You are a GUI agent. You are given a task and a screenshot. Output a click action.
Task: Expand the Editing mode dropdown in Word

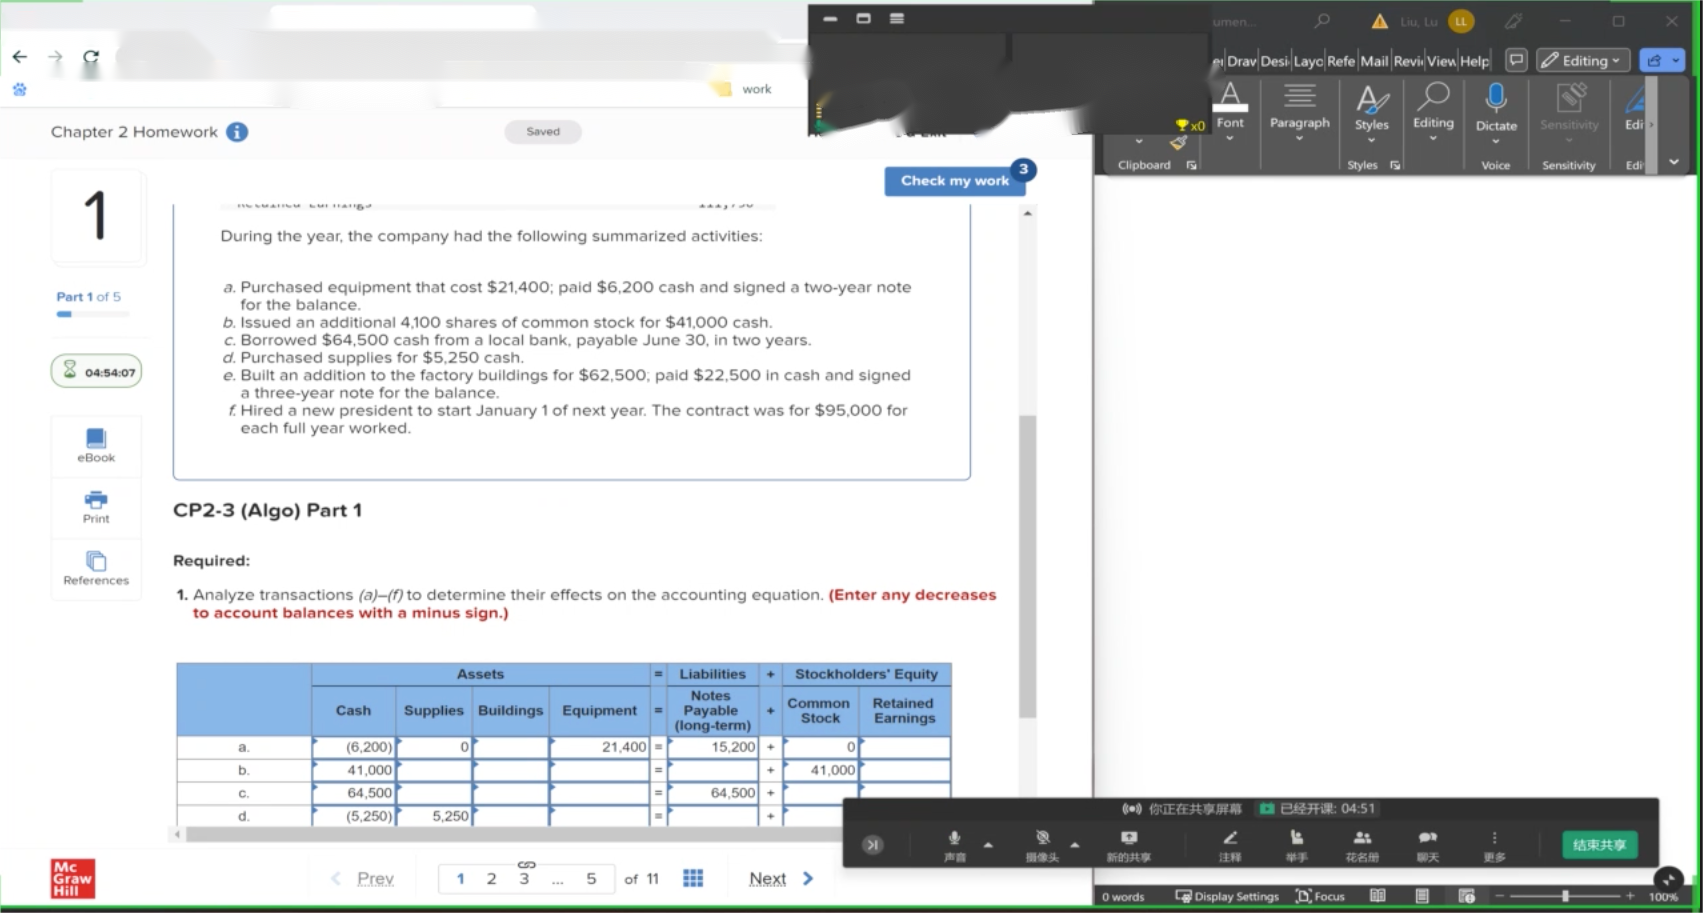(1583, 61)
